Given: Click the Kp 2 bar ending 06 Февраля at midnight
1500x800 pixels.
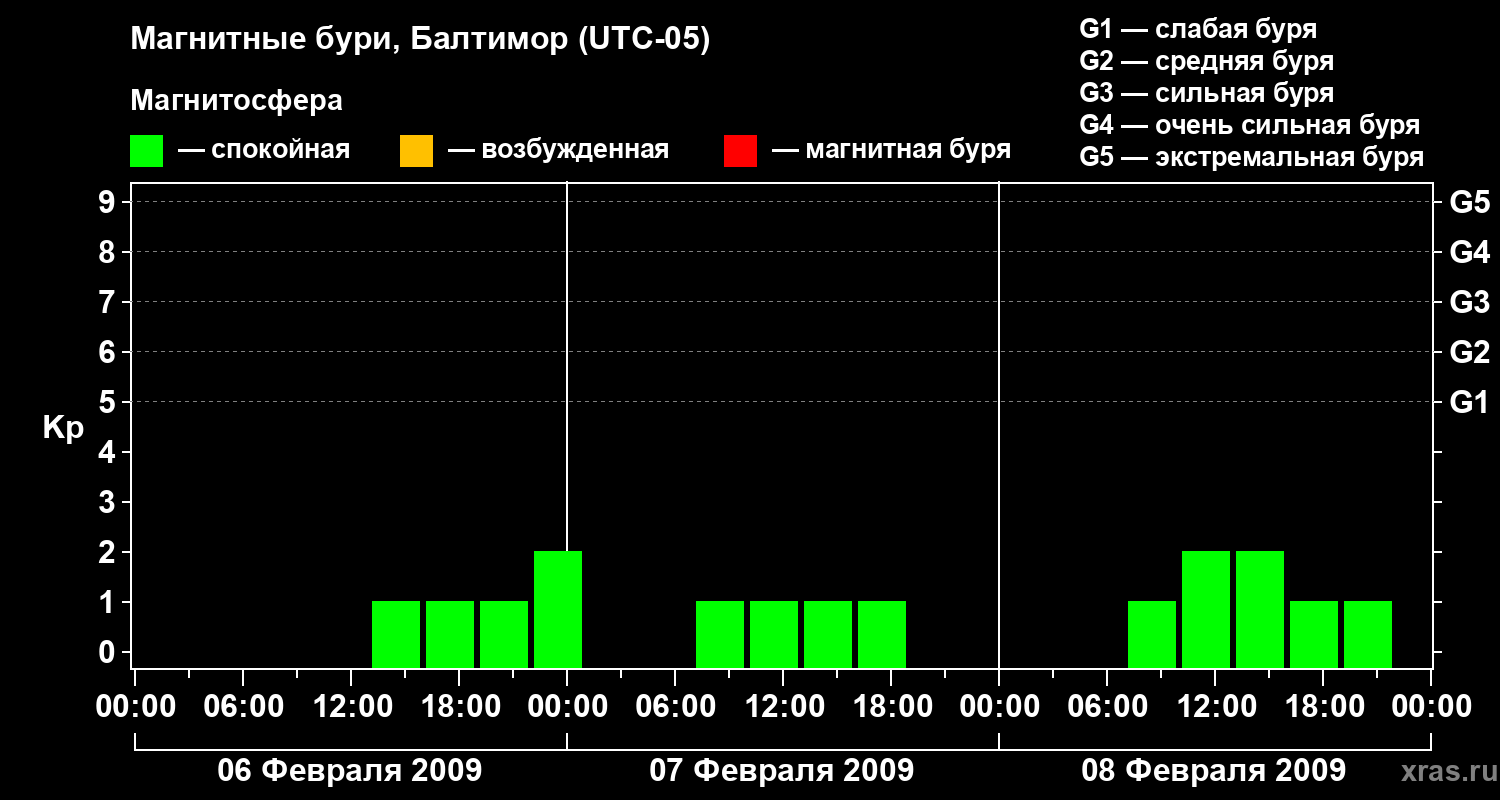Looking at the screenshot, I should (558, 609).
